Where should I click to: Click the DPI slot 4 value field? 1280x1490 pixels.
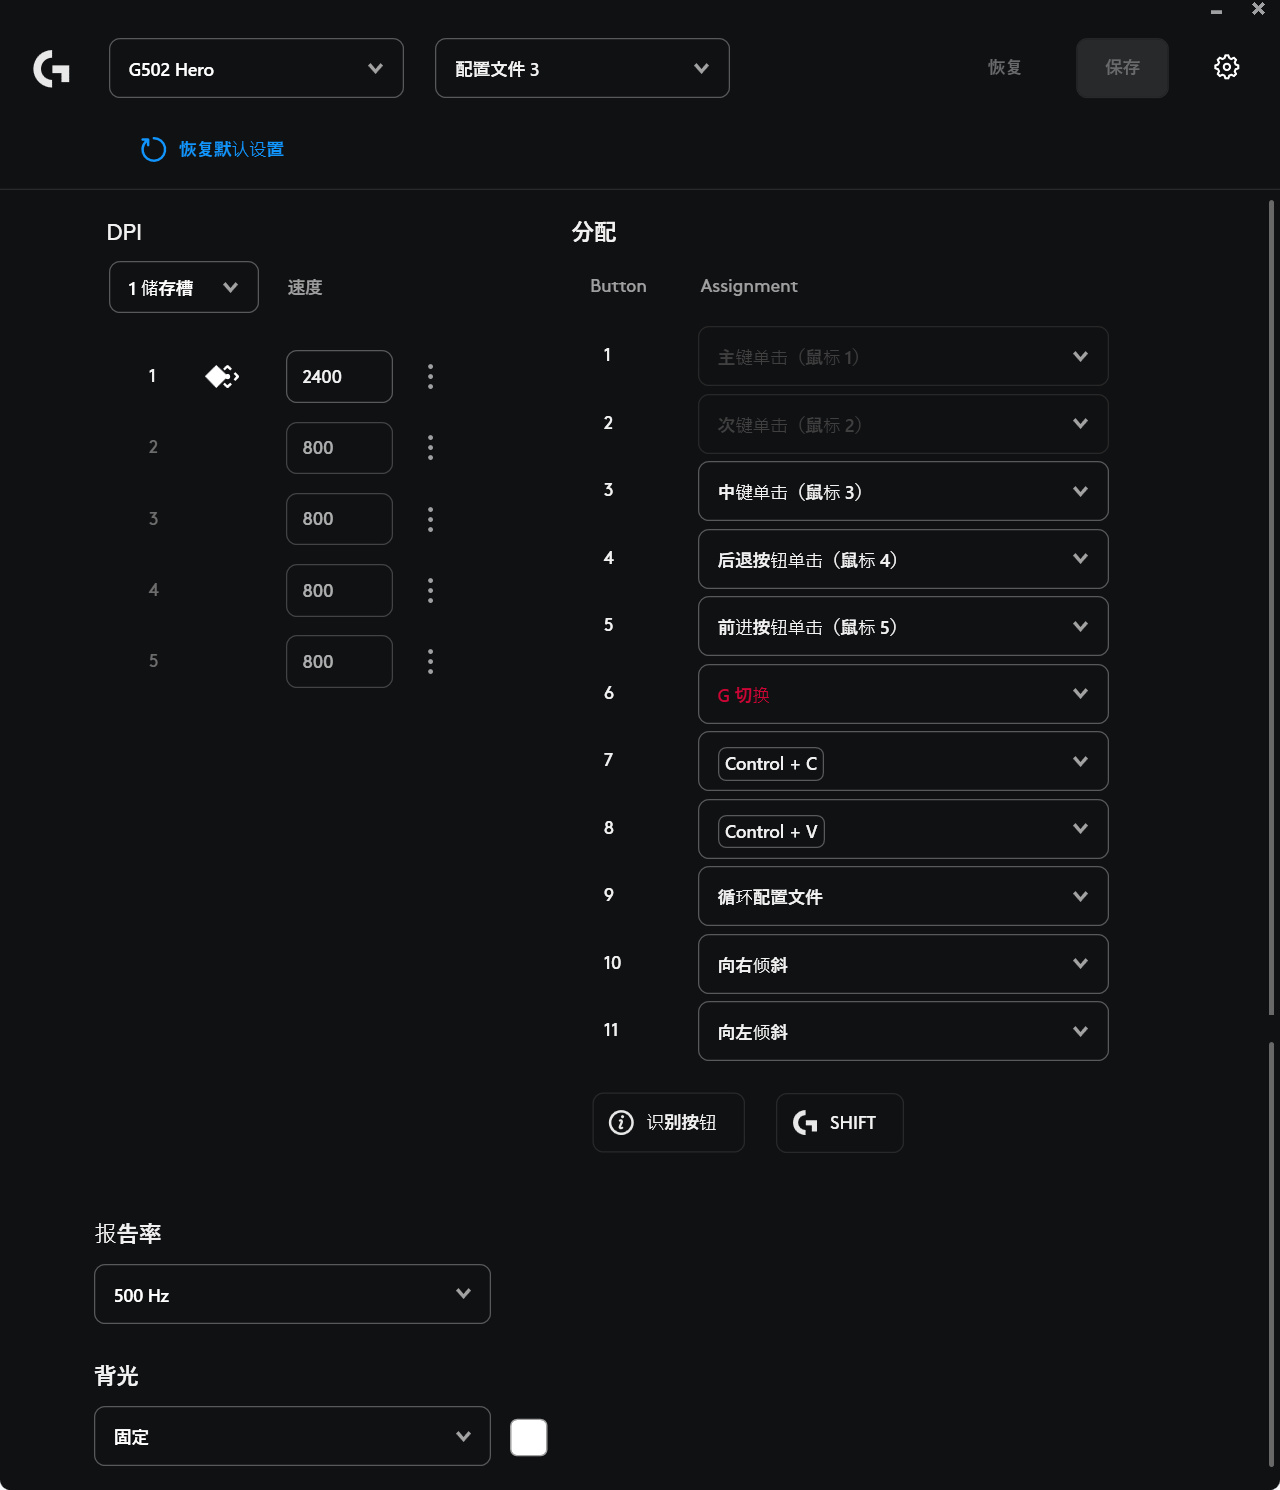[x=339, y=590]
